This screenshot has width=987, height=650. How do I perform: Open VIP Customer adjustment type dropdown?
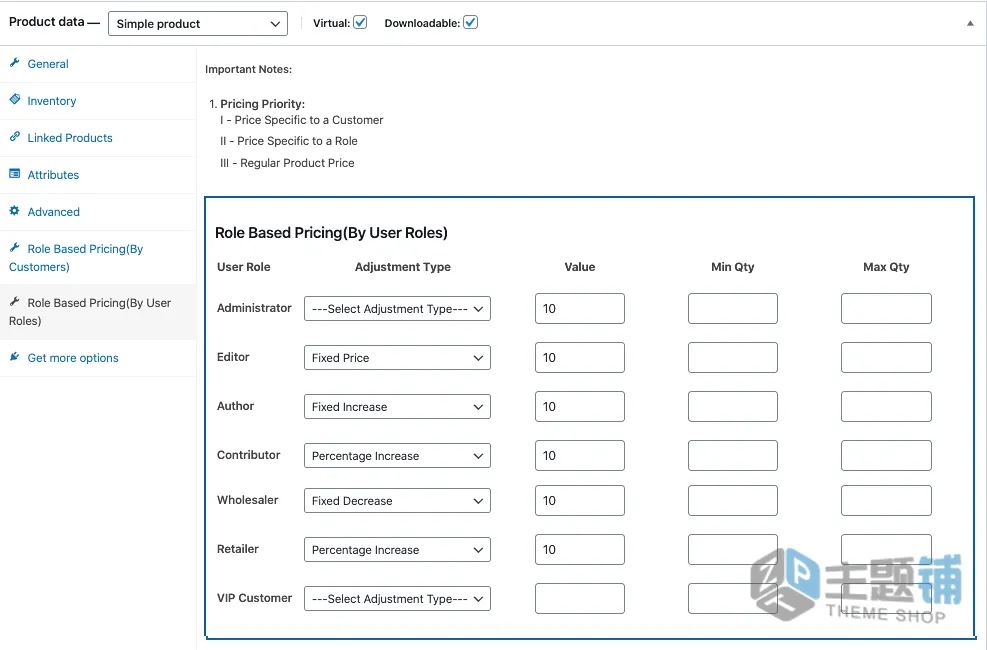tap(397, 599)
